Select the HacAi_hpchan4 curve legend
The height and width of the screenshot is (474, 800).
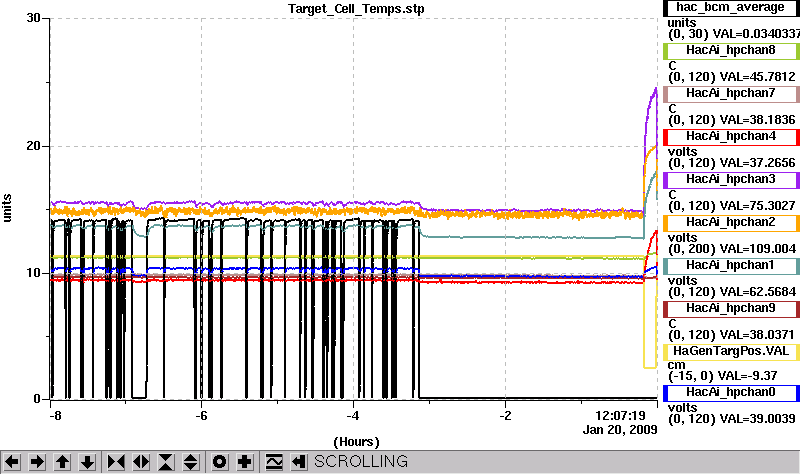coord(731,137)
